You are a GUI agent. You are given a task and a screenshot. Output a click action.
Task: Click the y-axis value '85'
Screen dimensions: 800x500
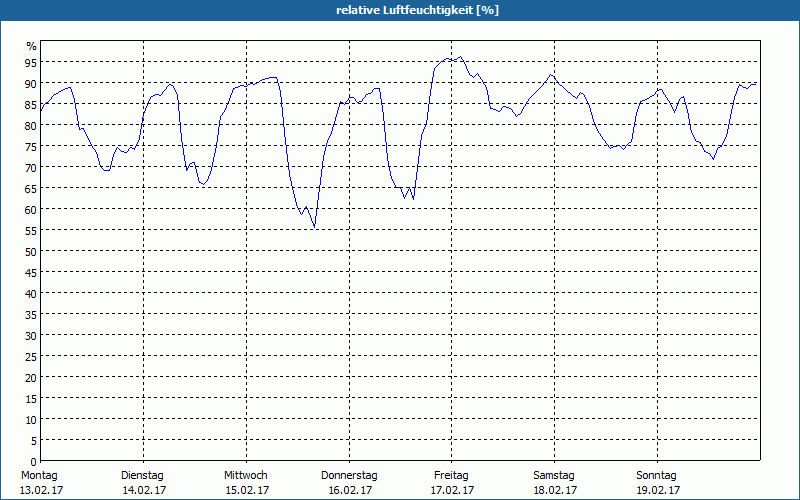tap(31, 104)
